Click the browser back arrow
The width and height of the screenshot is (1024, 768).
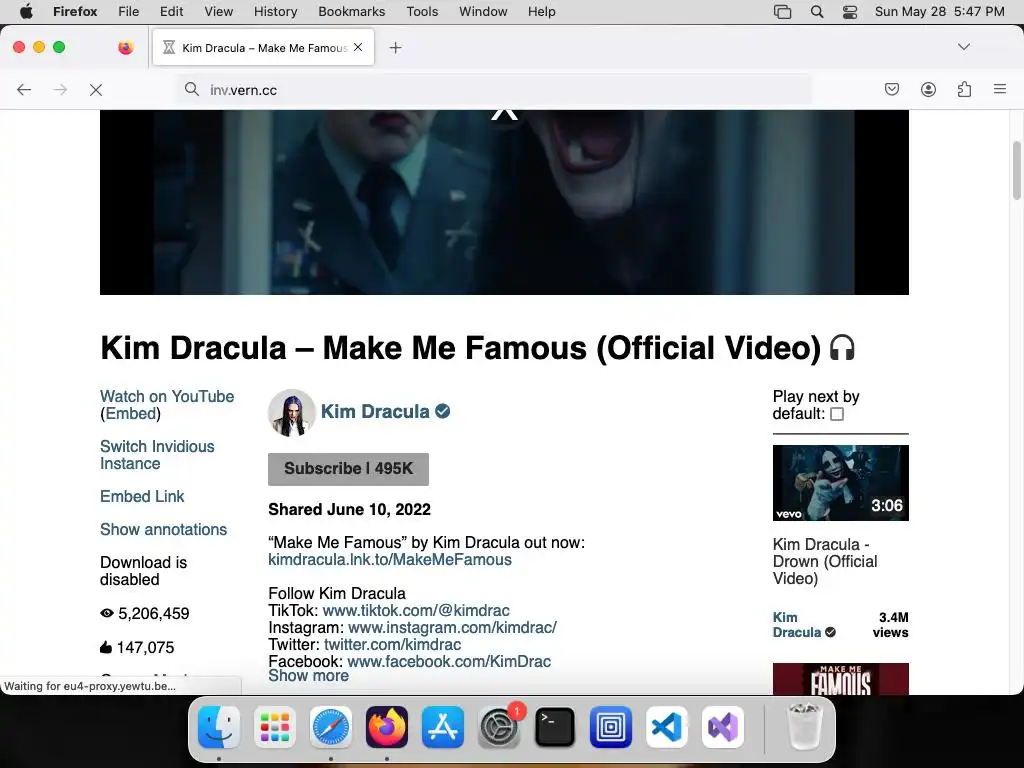point(24,89)
